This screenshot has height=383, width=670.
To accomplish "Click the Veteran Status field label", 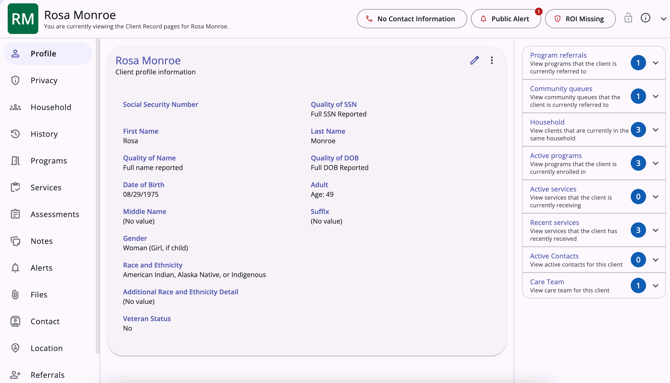I will point(147,318).
